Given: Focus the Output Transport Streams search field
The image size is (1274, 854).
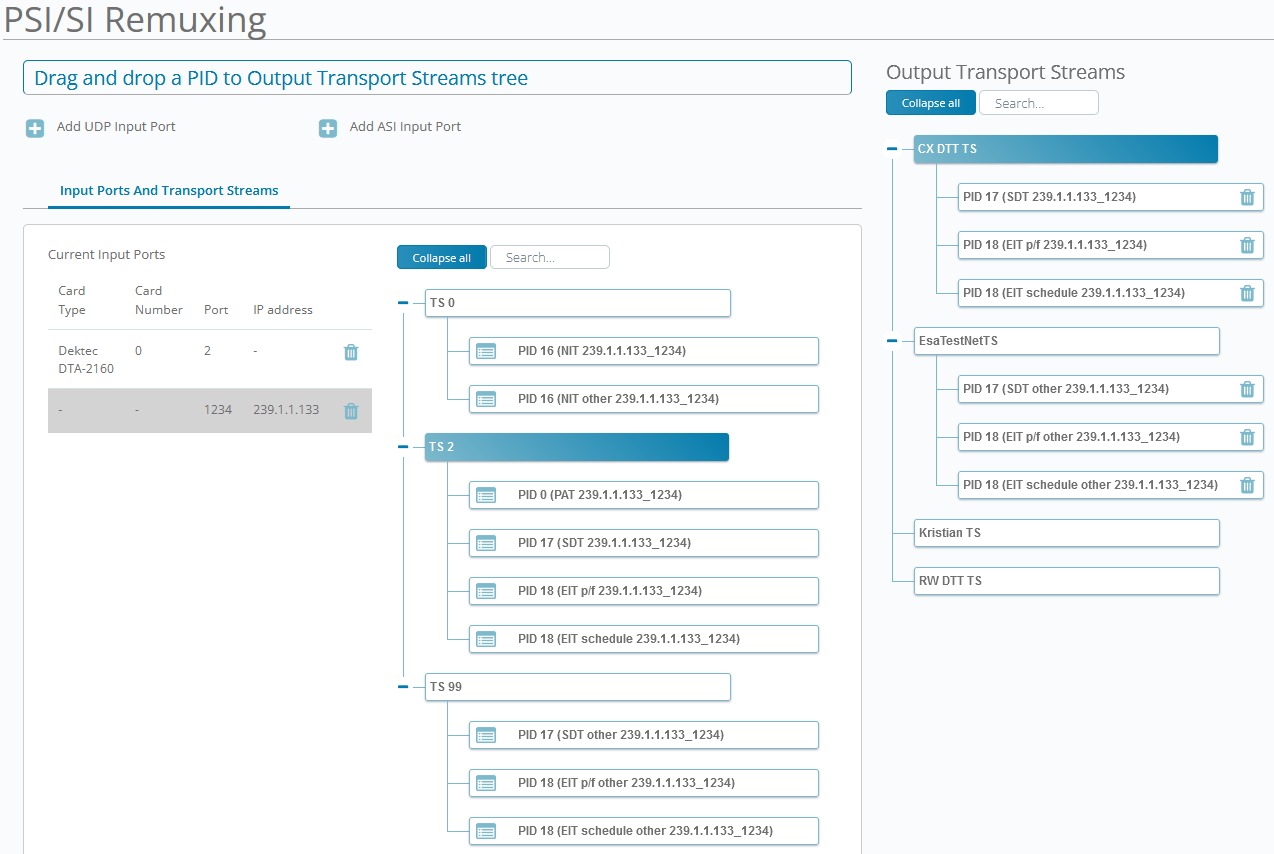Looking at the screenshot, I should (1038, 103).
